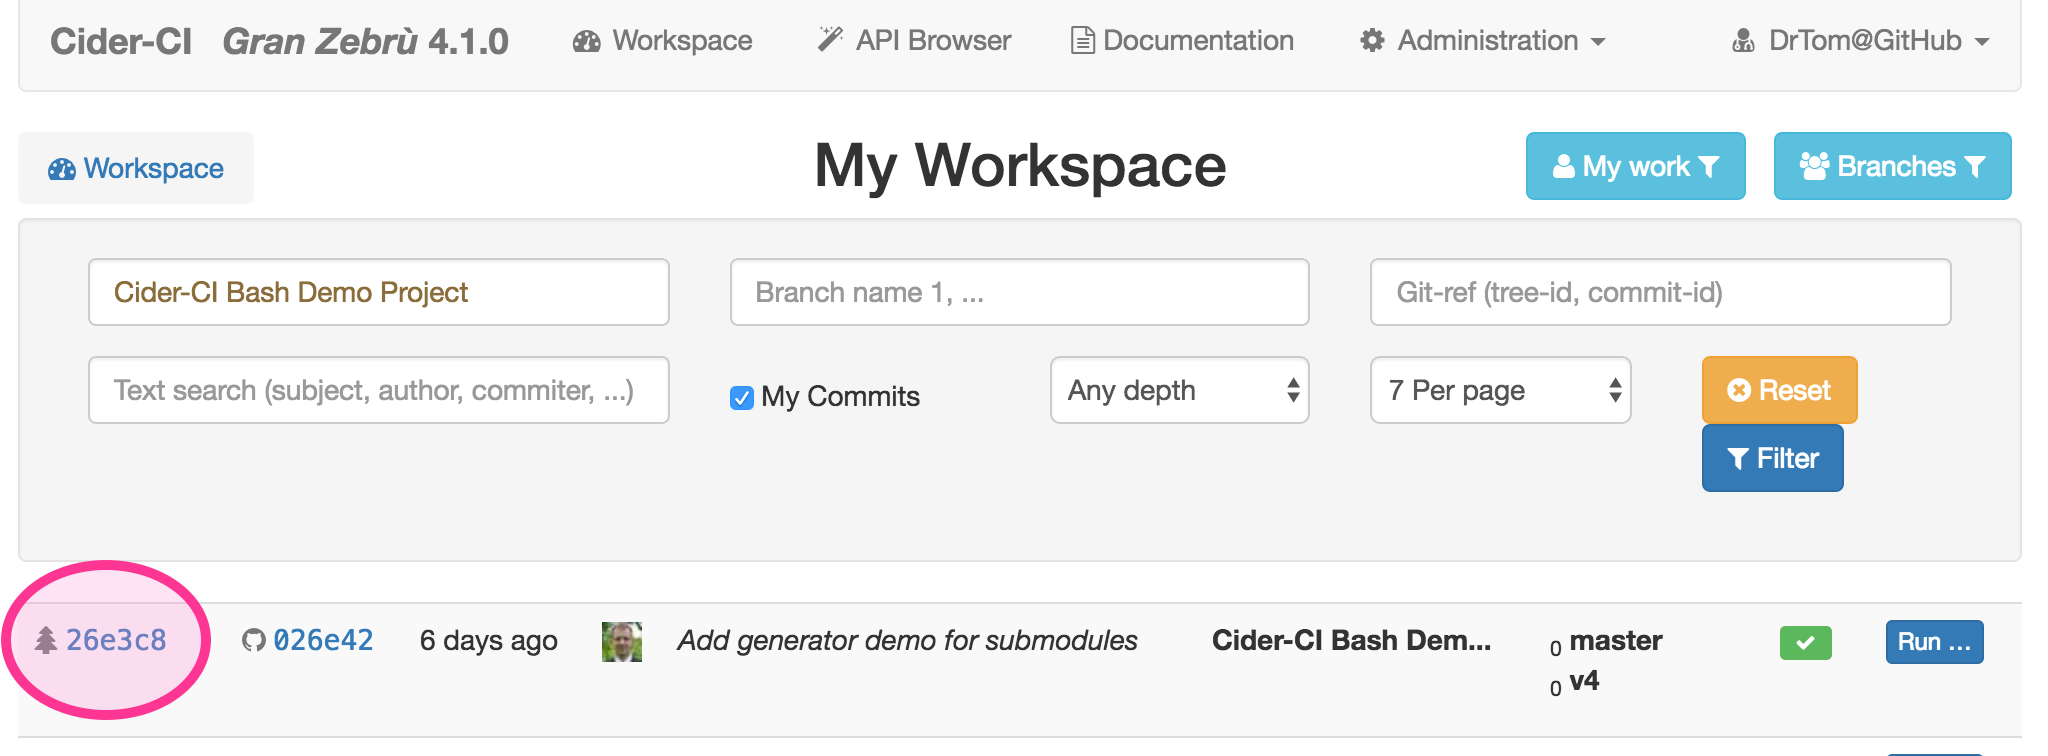Viewport: 2048px width, 756px height.
Task: Click the dashboard icon in top Workspace menu
Action: (587, 41)
